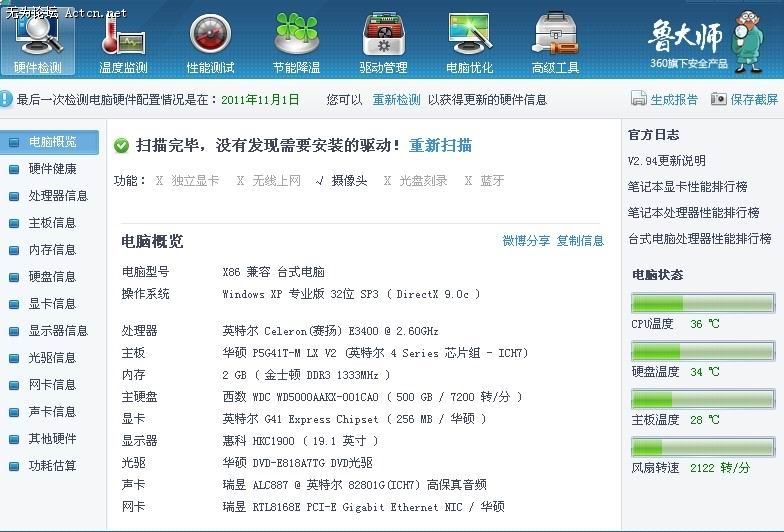Click the 重新扫描 rescan link
Viewport: 784px width, 532px height.
pyautogui.click(x=440, y=145)
